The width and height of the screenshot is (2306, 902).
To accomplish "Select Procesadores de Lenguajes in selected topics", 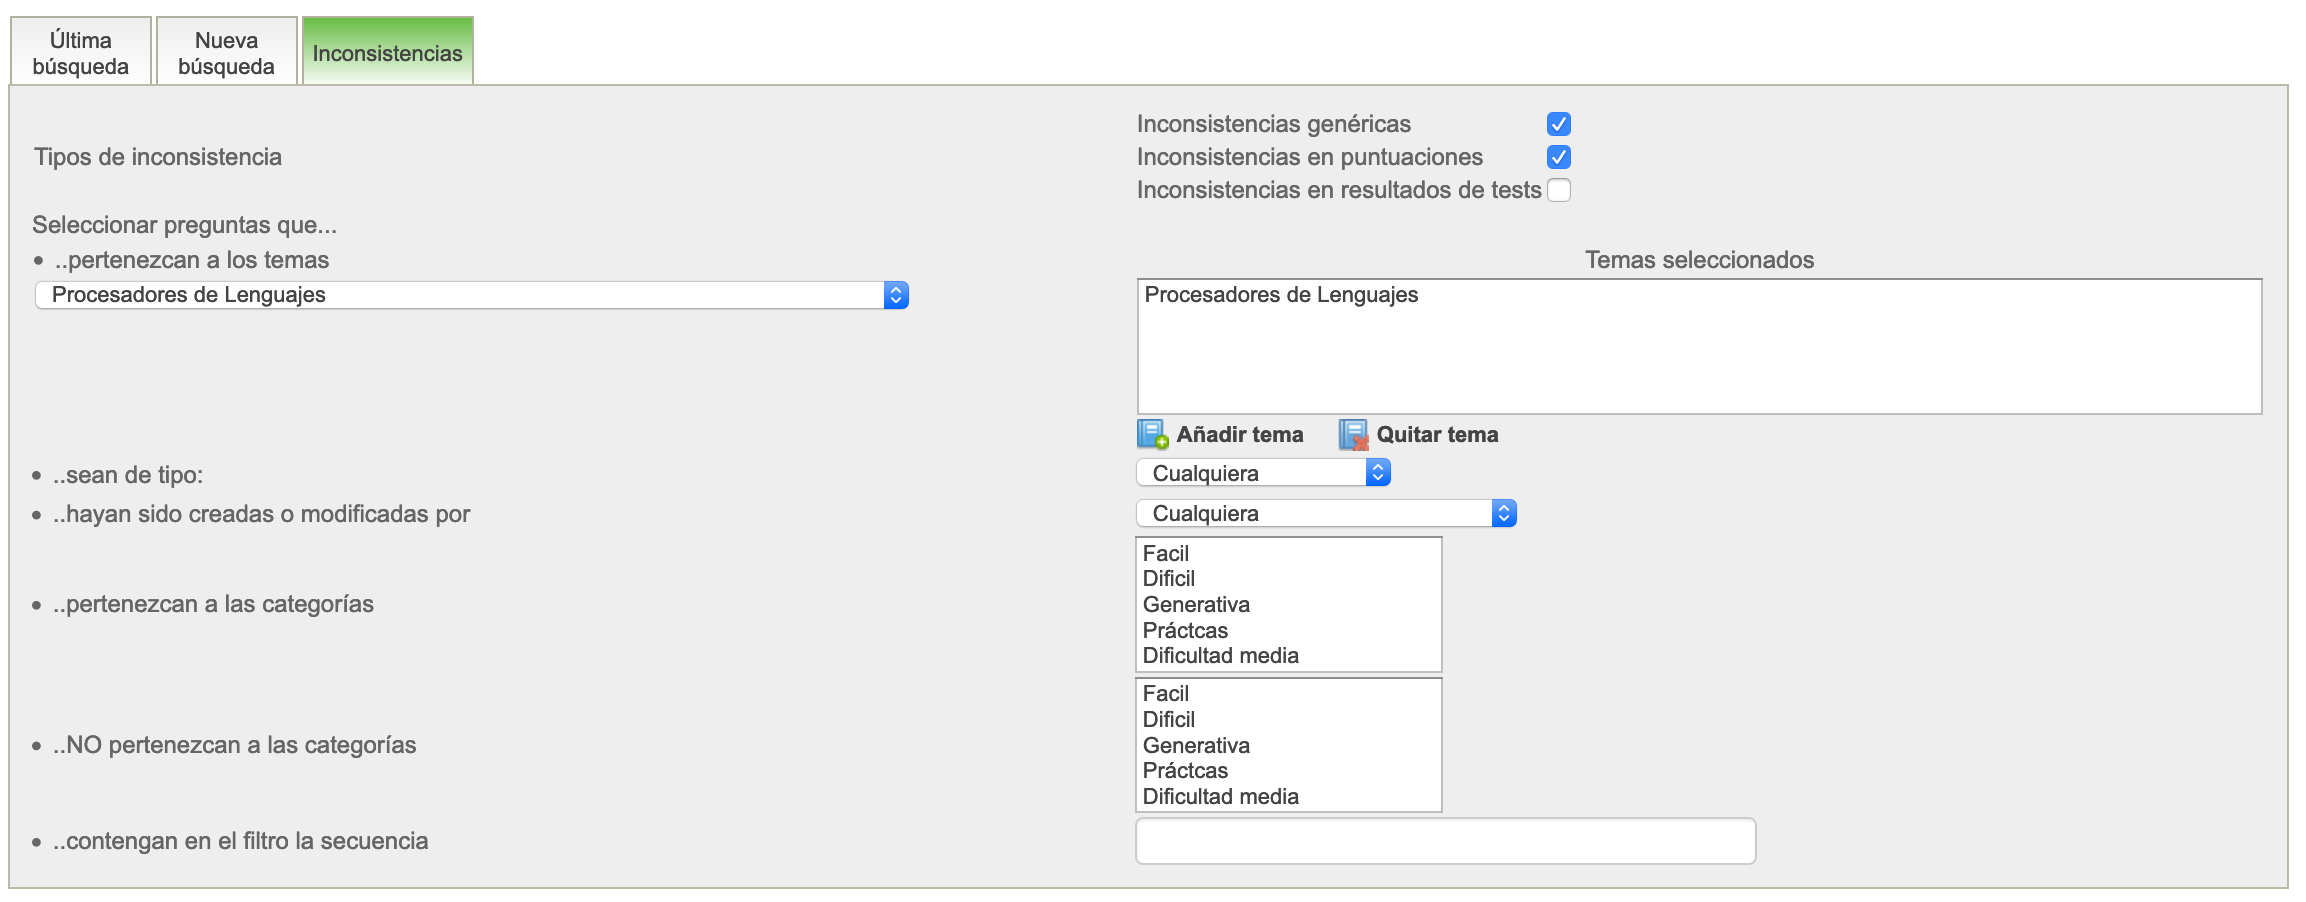I will coord(1281,295).
